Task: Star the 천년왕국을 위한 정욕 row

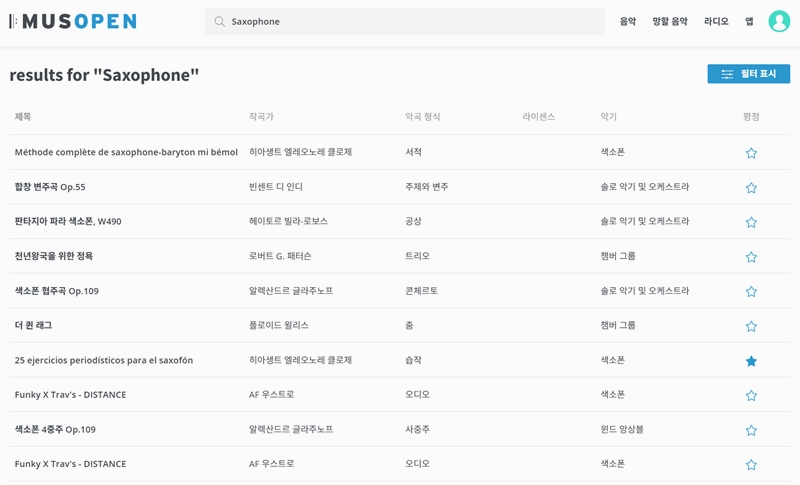Action: click(x=751, y=257)
